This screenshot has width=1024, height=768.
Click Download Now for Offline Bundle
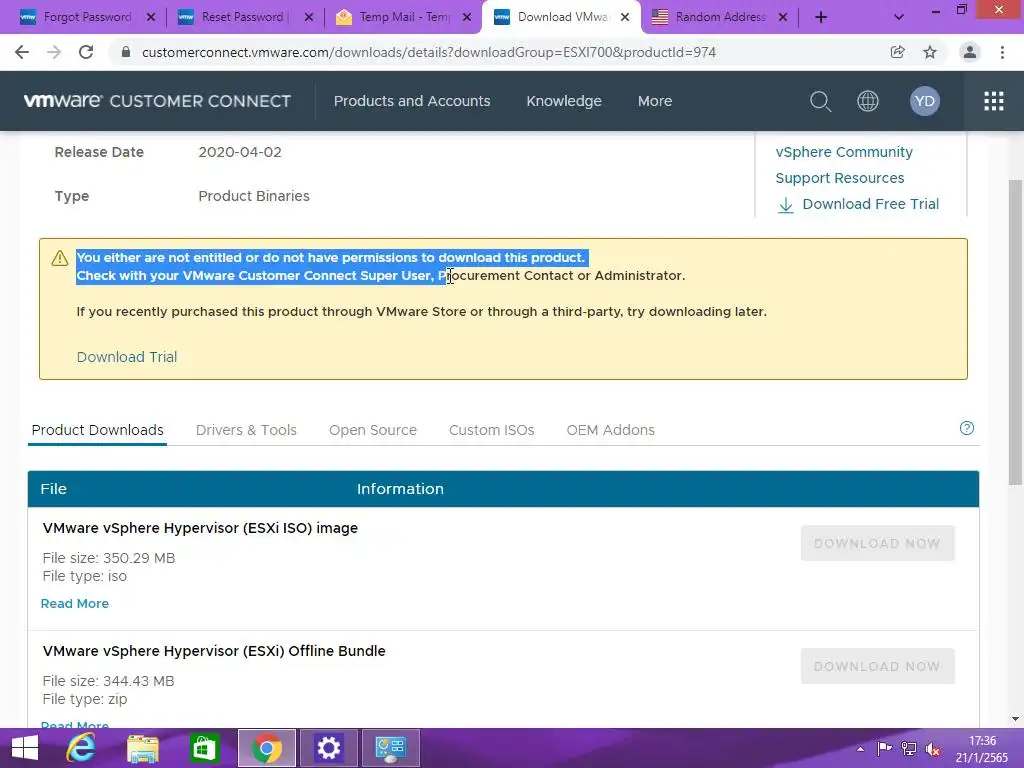point(877,666)
